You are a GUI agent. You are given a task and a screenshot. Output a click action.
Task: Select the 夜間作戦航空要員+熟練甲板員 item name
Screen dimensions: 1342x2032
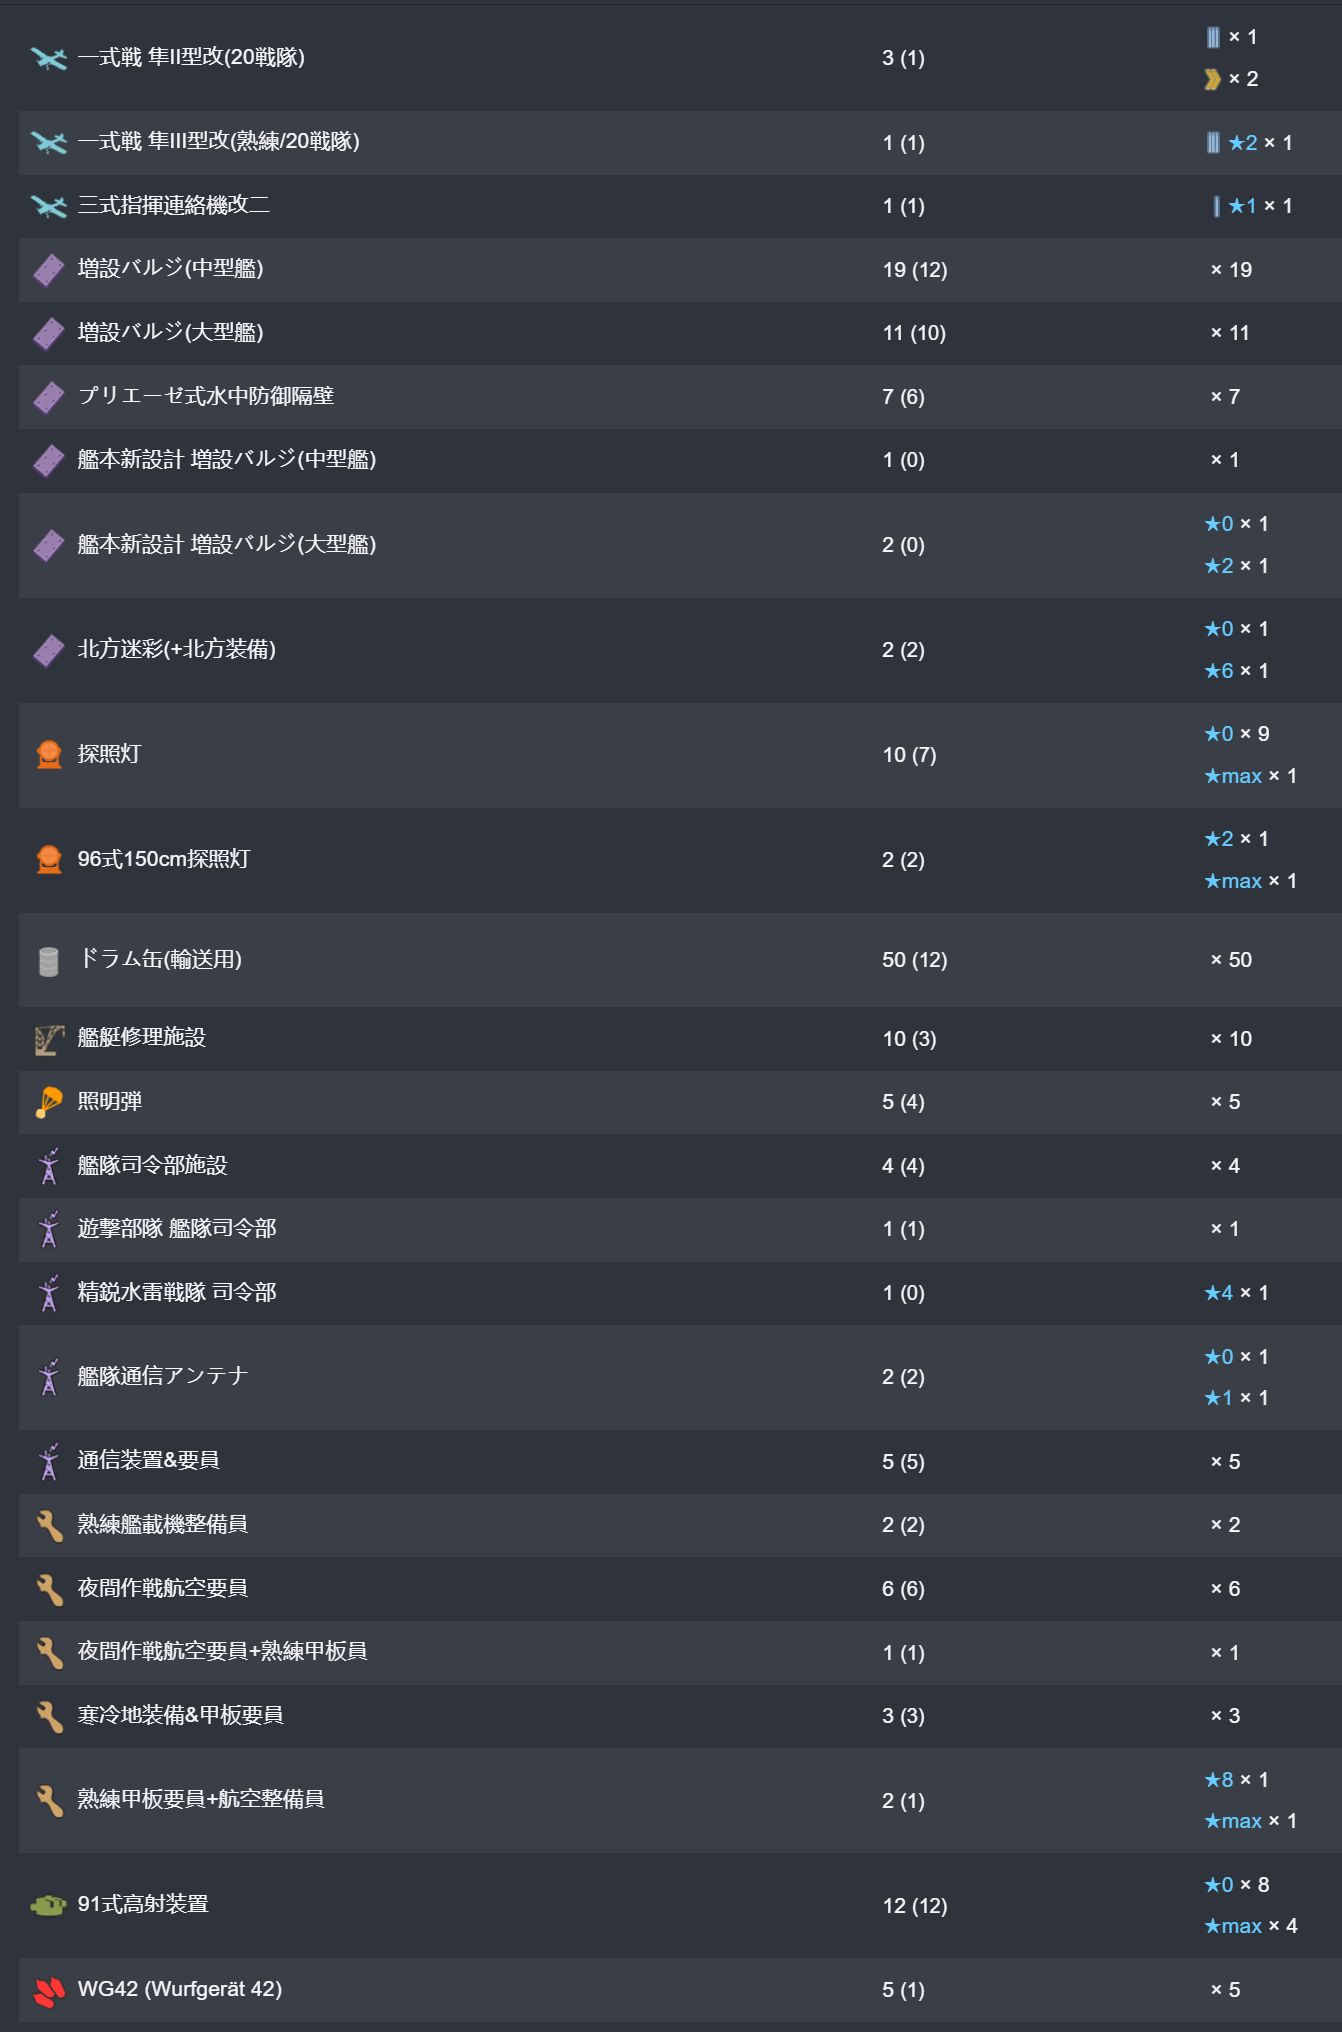click(222, 1651)
